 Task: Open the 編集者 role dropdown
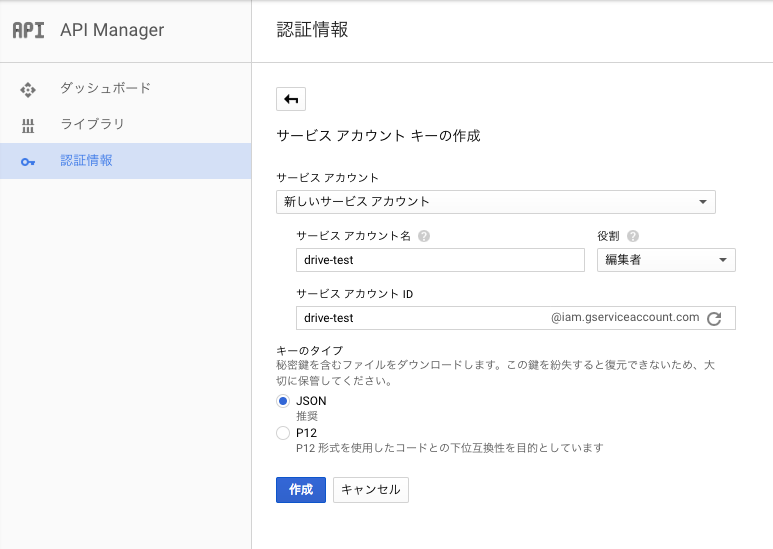tap(666, 260)
